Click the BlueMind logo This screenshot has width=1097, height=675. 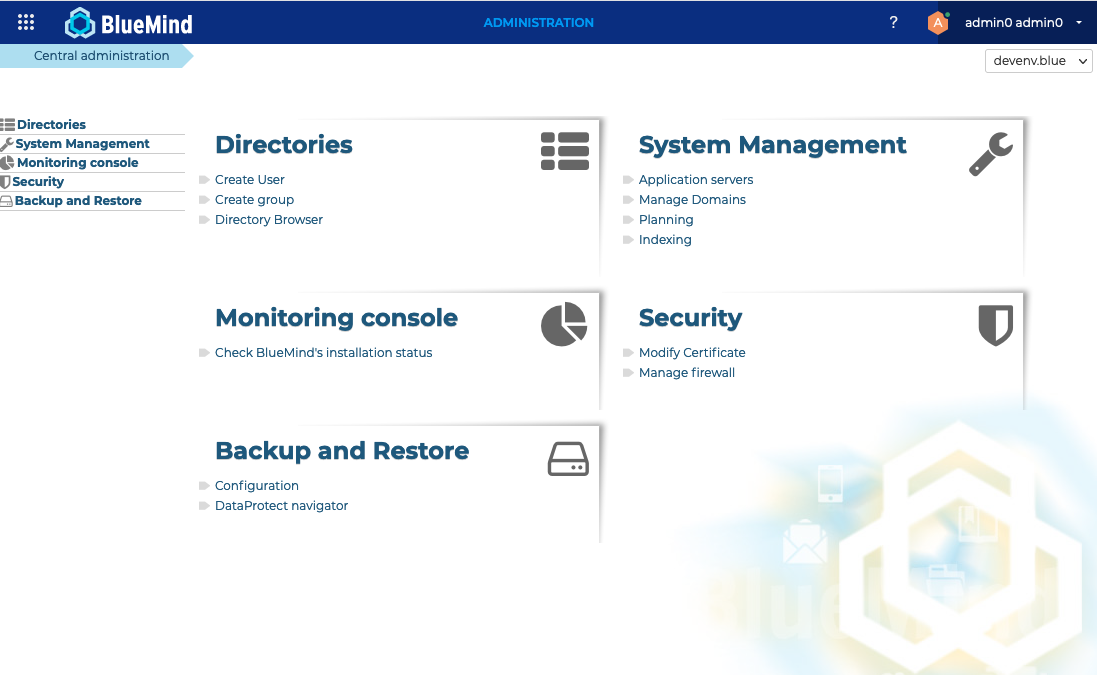128,23
